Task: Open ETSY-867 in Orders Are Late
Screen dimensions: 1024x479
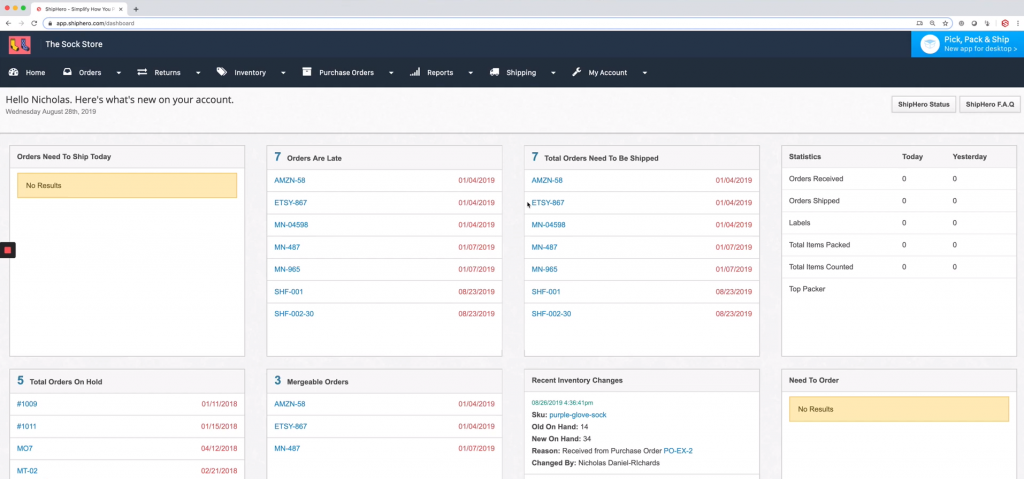Action: click(291, 203)
